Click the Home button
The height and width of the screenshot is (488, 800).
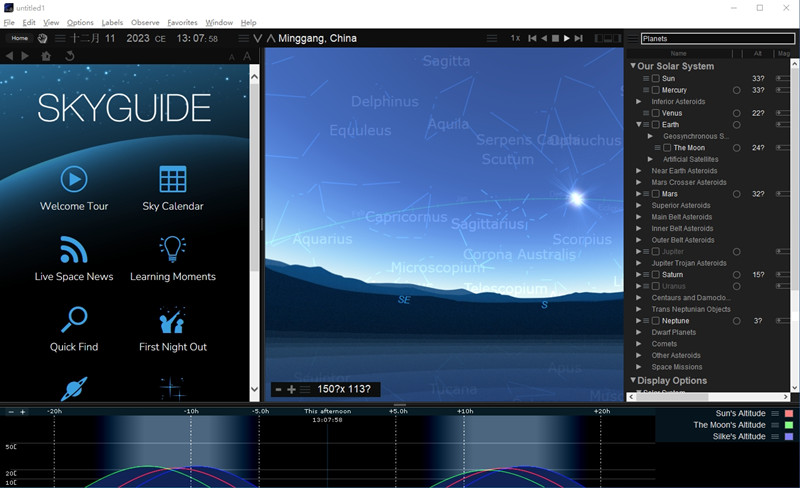coord(19,38)
